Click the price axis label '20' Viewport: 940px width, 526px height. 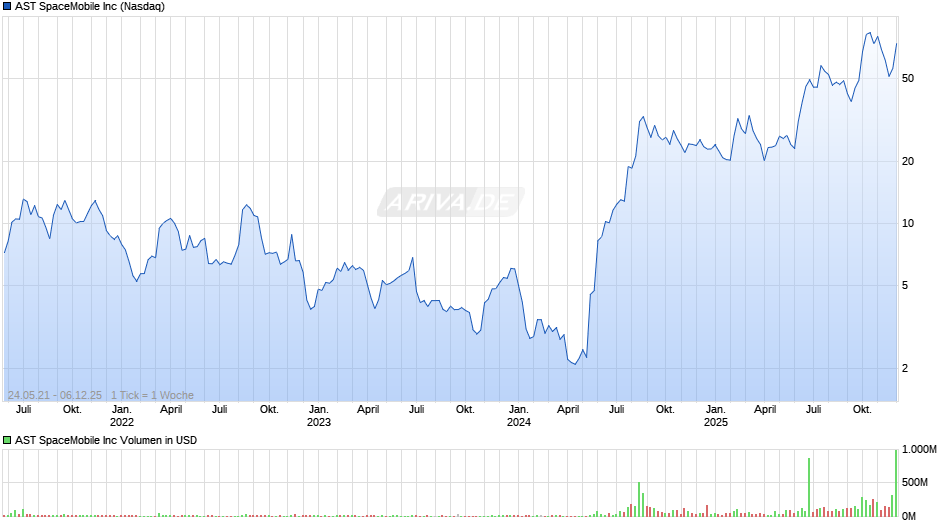(x=908, y=161)
